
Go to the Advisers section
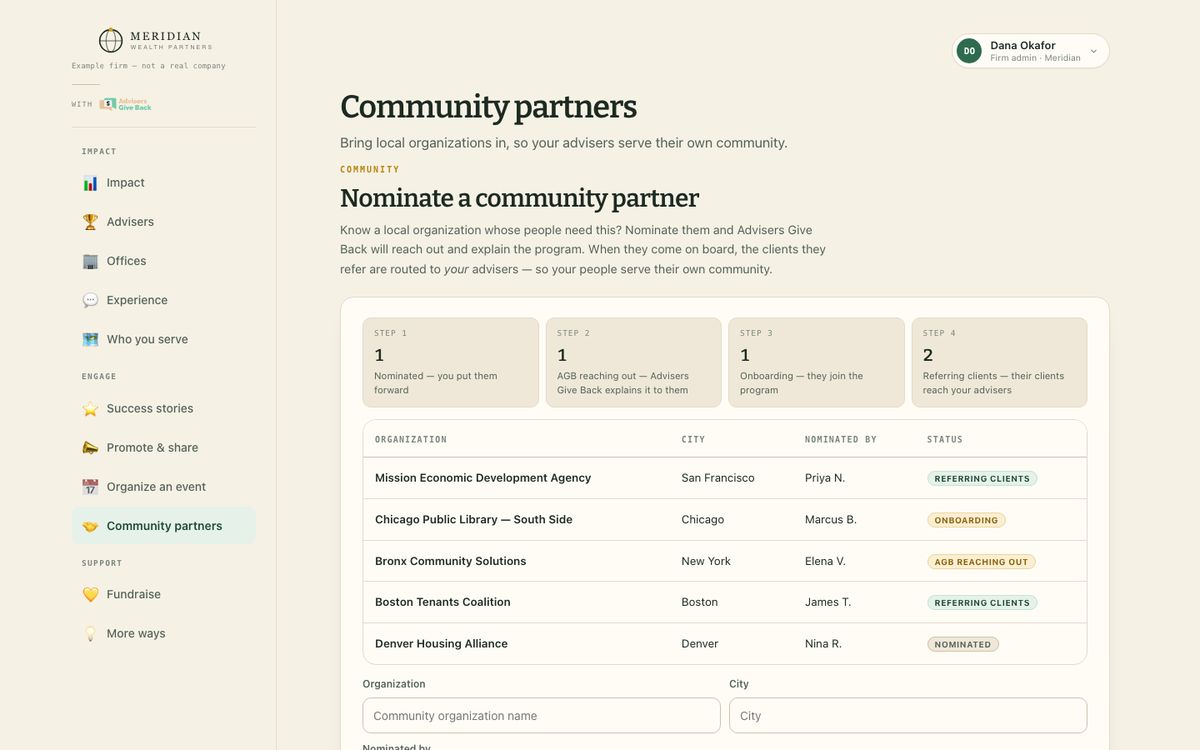tap(164, 222)
